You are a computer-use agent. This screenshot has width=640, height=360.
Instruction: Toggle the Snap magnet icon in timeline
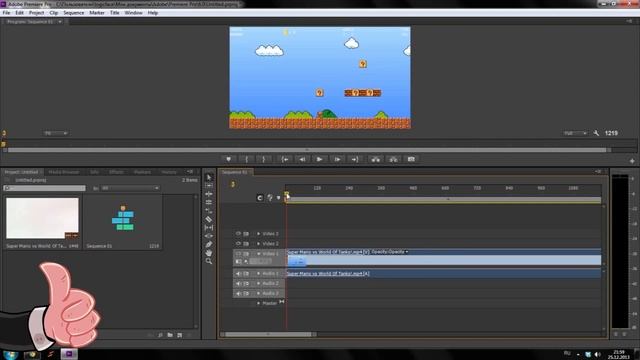tap(260, 198)
